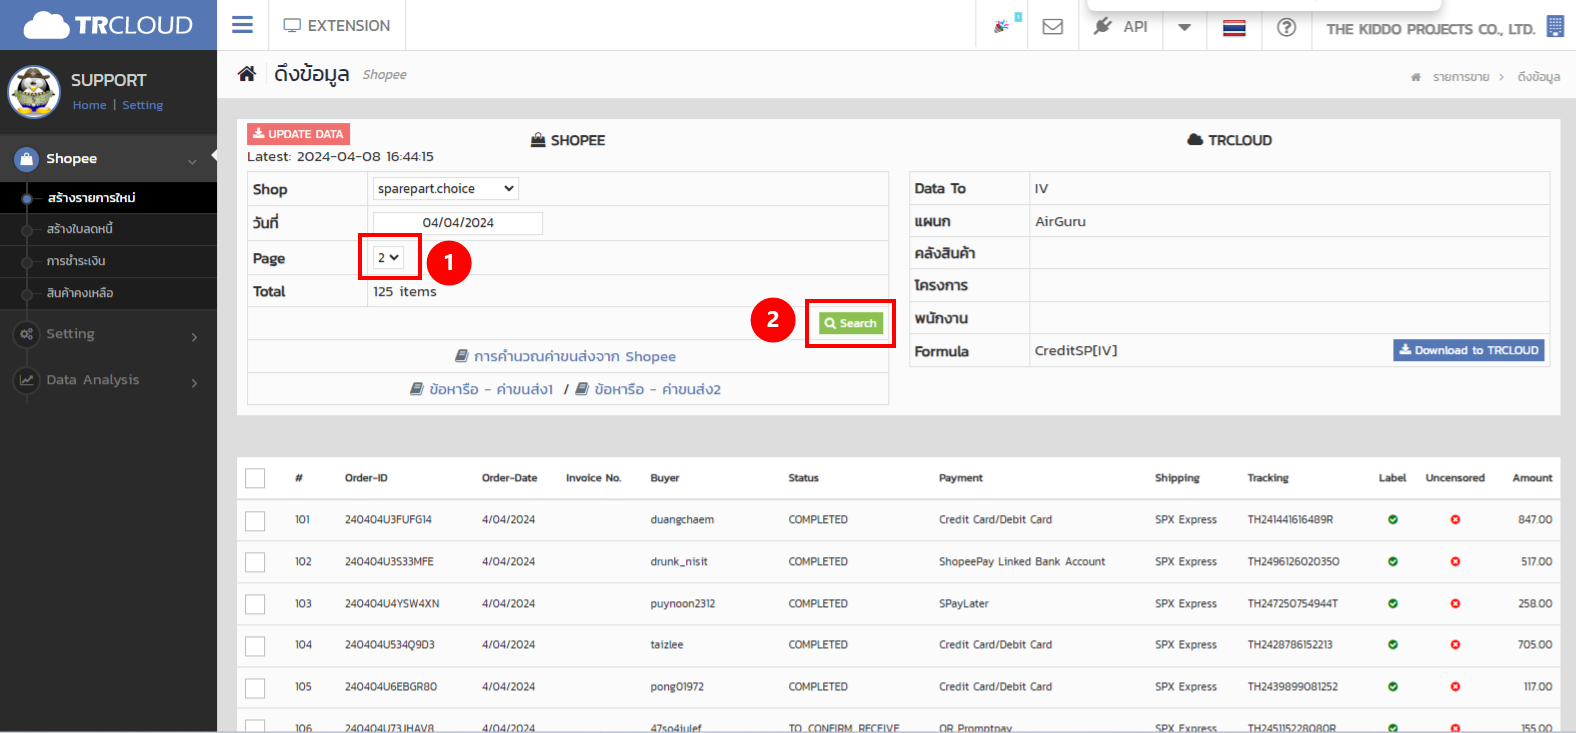Open help question mark icon
This screenshot has width=1576, height=733.
click(1287, 27)
